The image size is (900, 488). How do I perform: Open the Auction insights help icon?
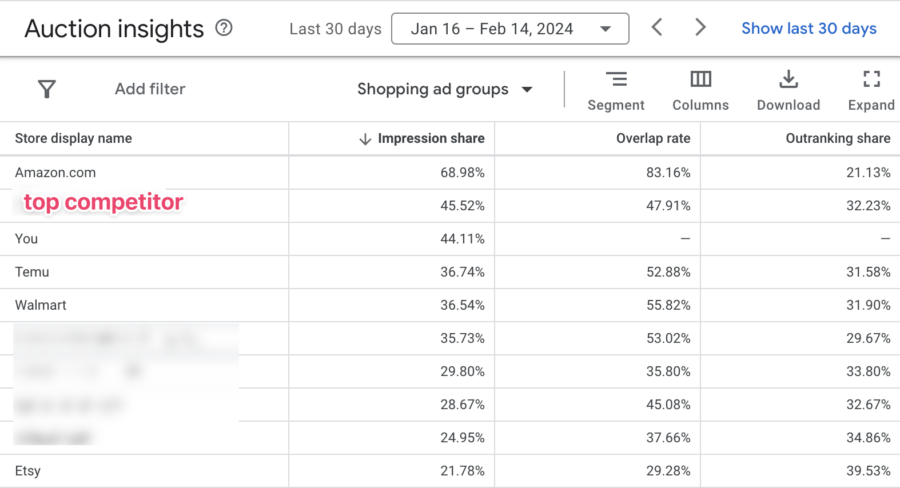click(224, 28)
